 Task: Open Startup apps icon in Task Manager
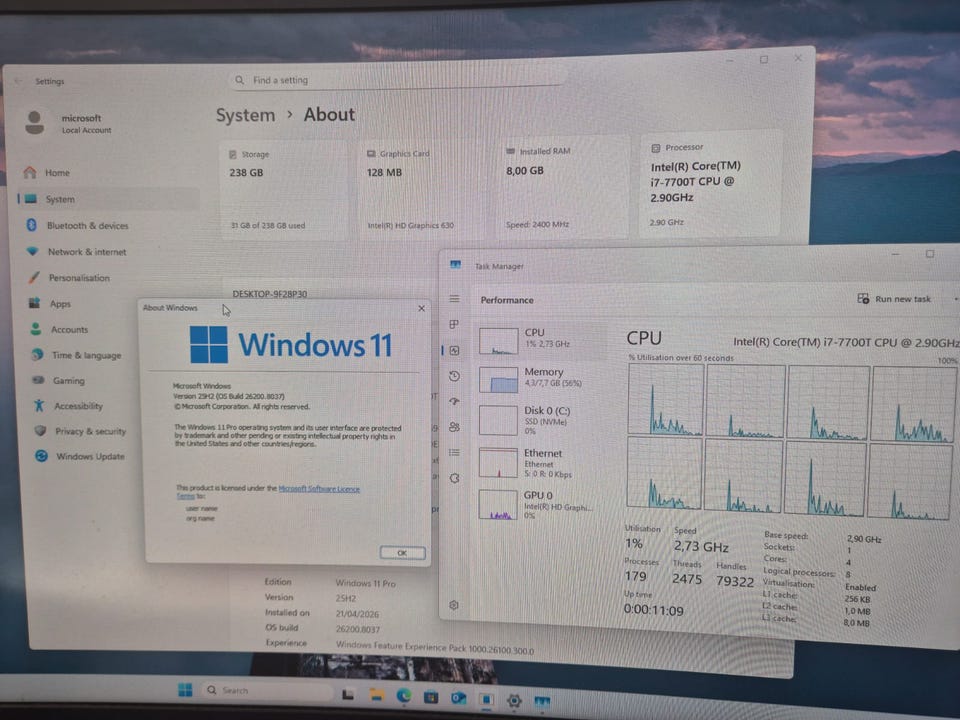click(x=454, y=401)
